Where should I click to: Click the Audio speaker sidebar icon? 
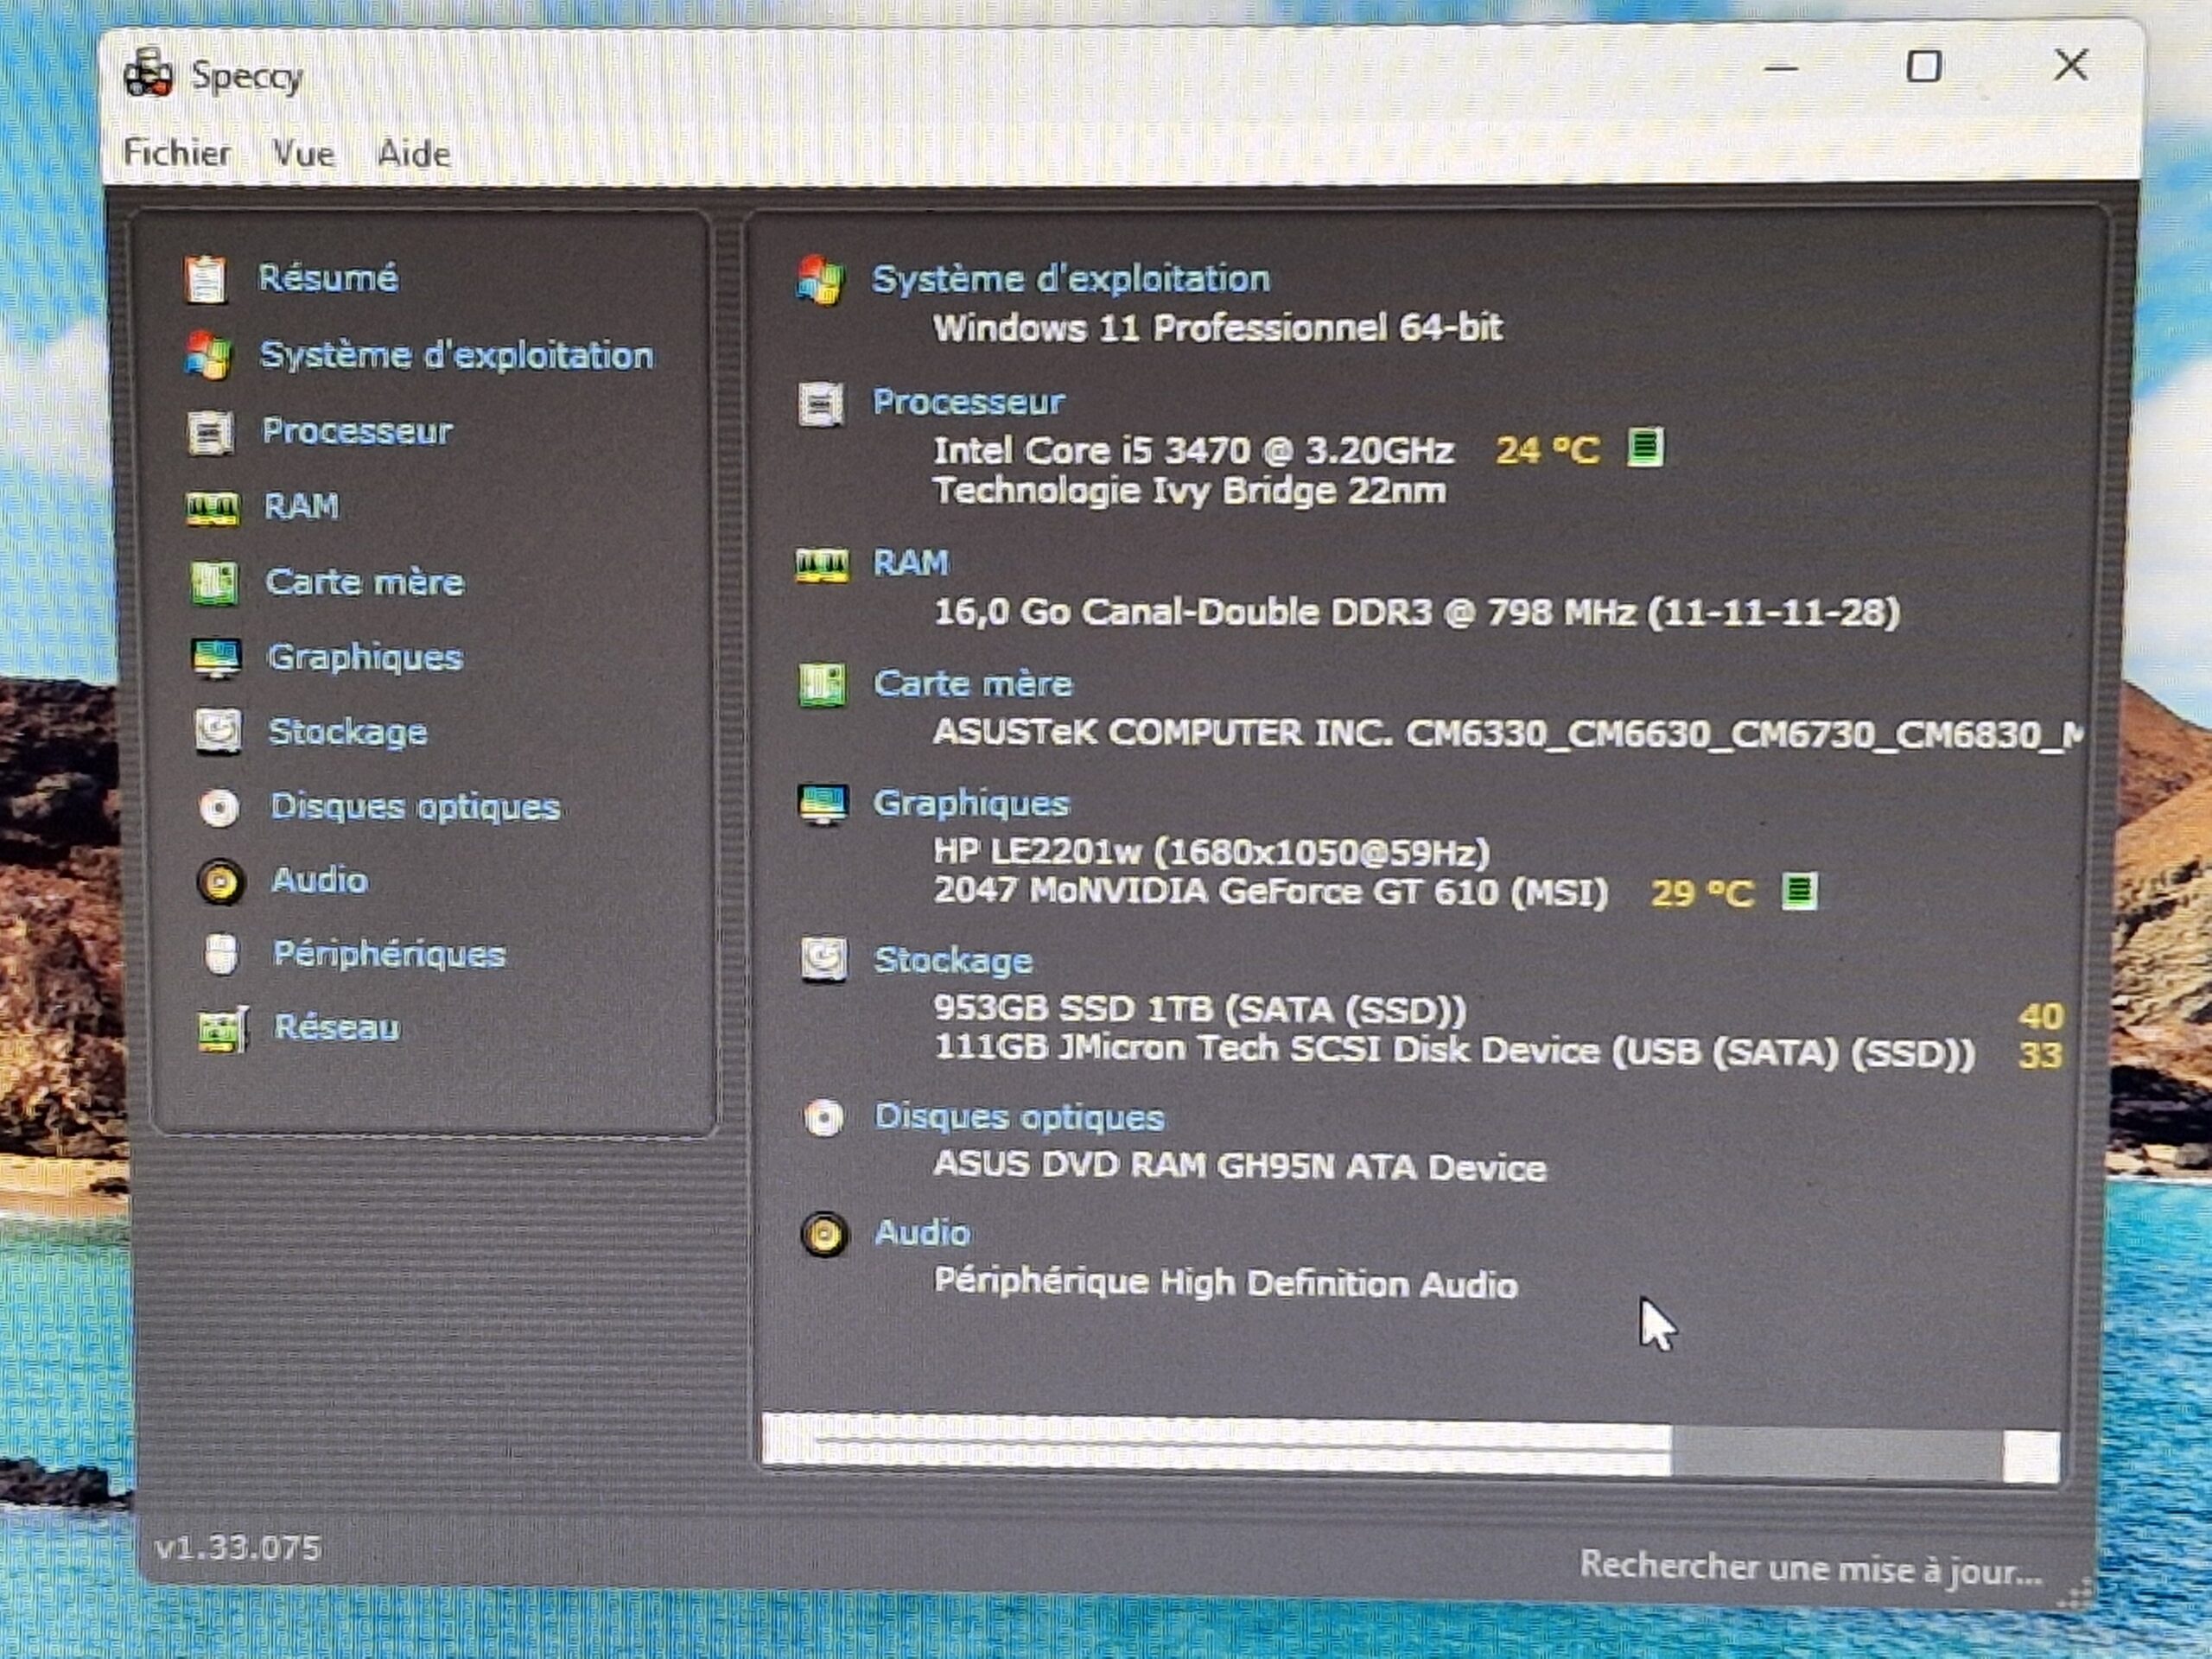[x=221, y=882]
